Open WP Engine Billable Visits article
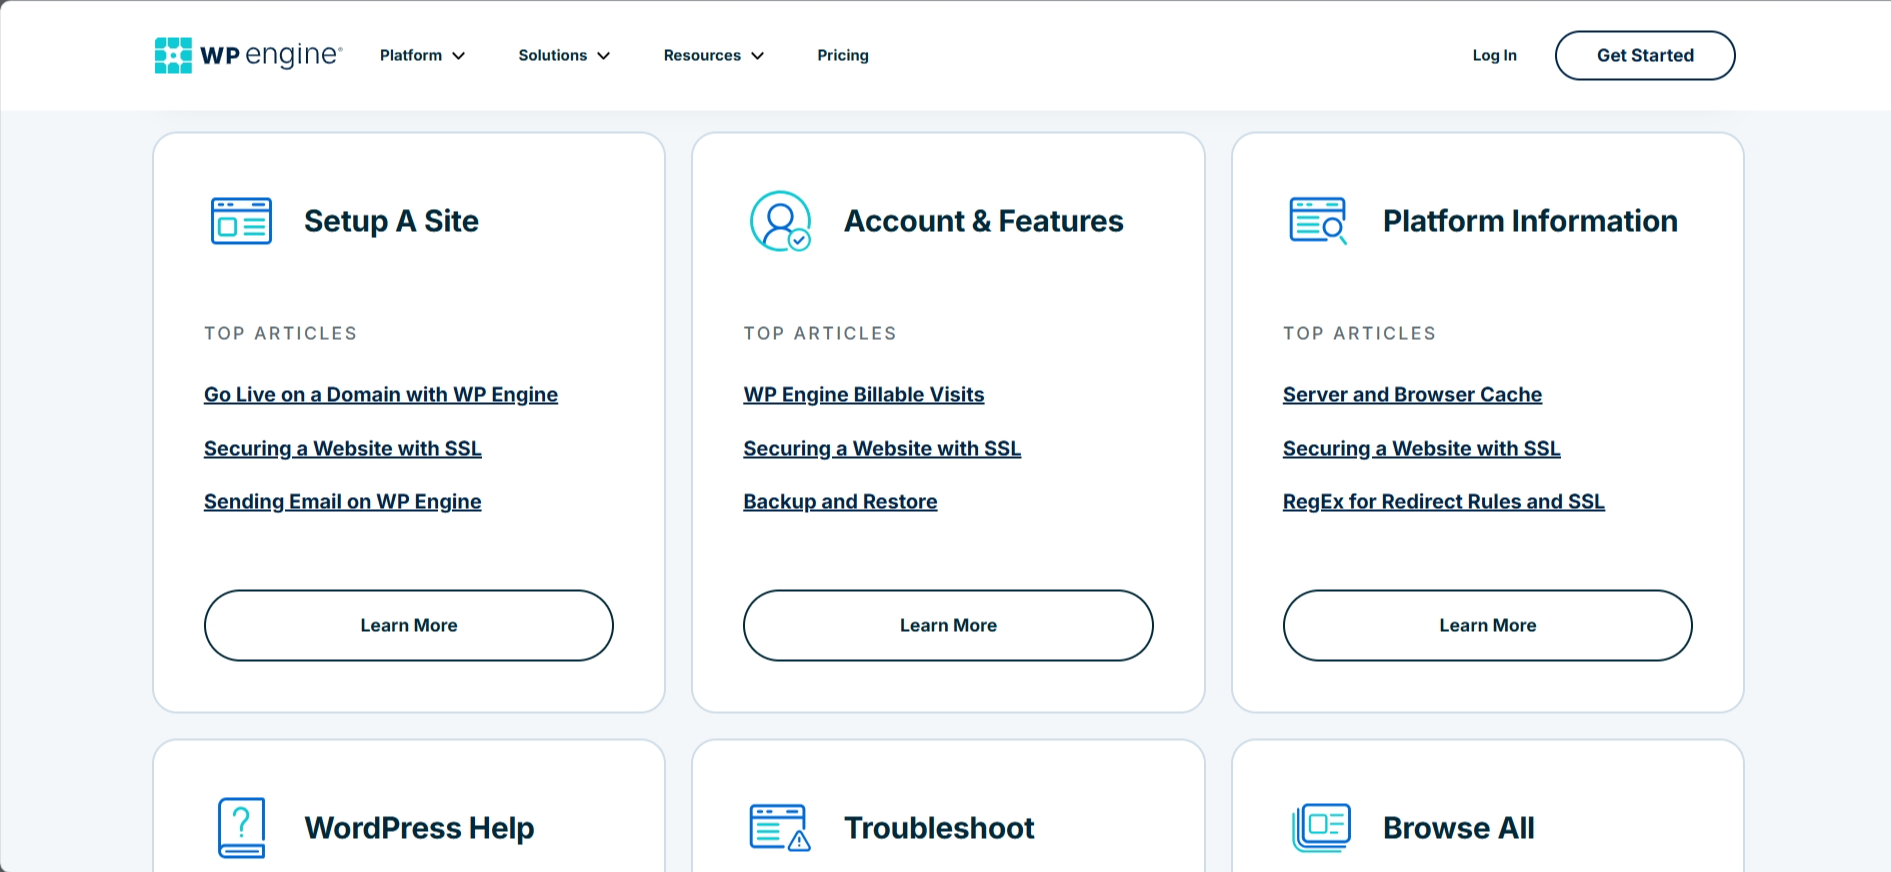The image size is (1891, 872). click(x=864, y=394)
